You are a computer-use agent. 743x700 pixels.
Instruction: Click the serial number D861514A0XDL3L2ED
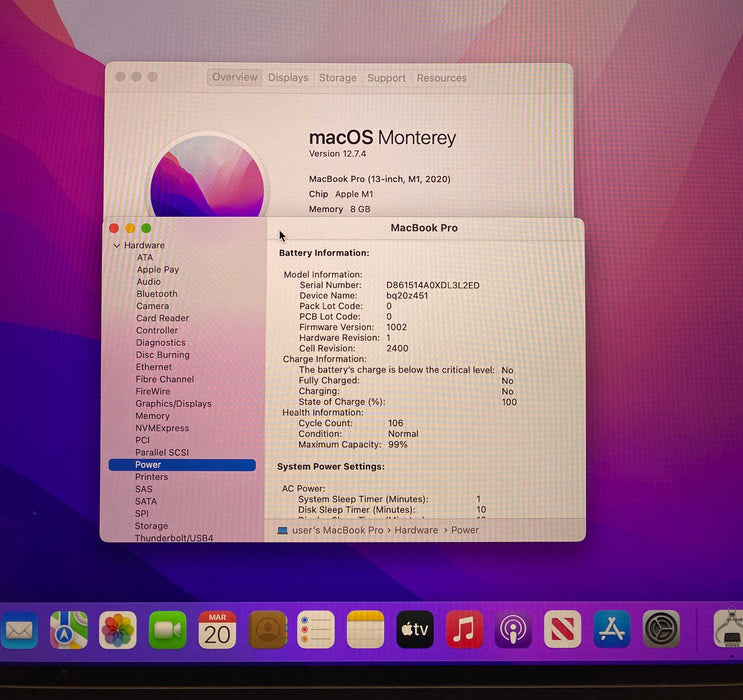pyautogui.click(x=433, y=285)
